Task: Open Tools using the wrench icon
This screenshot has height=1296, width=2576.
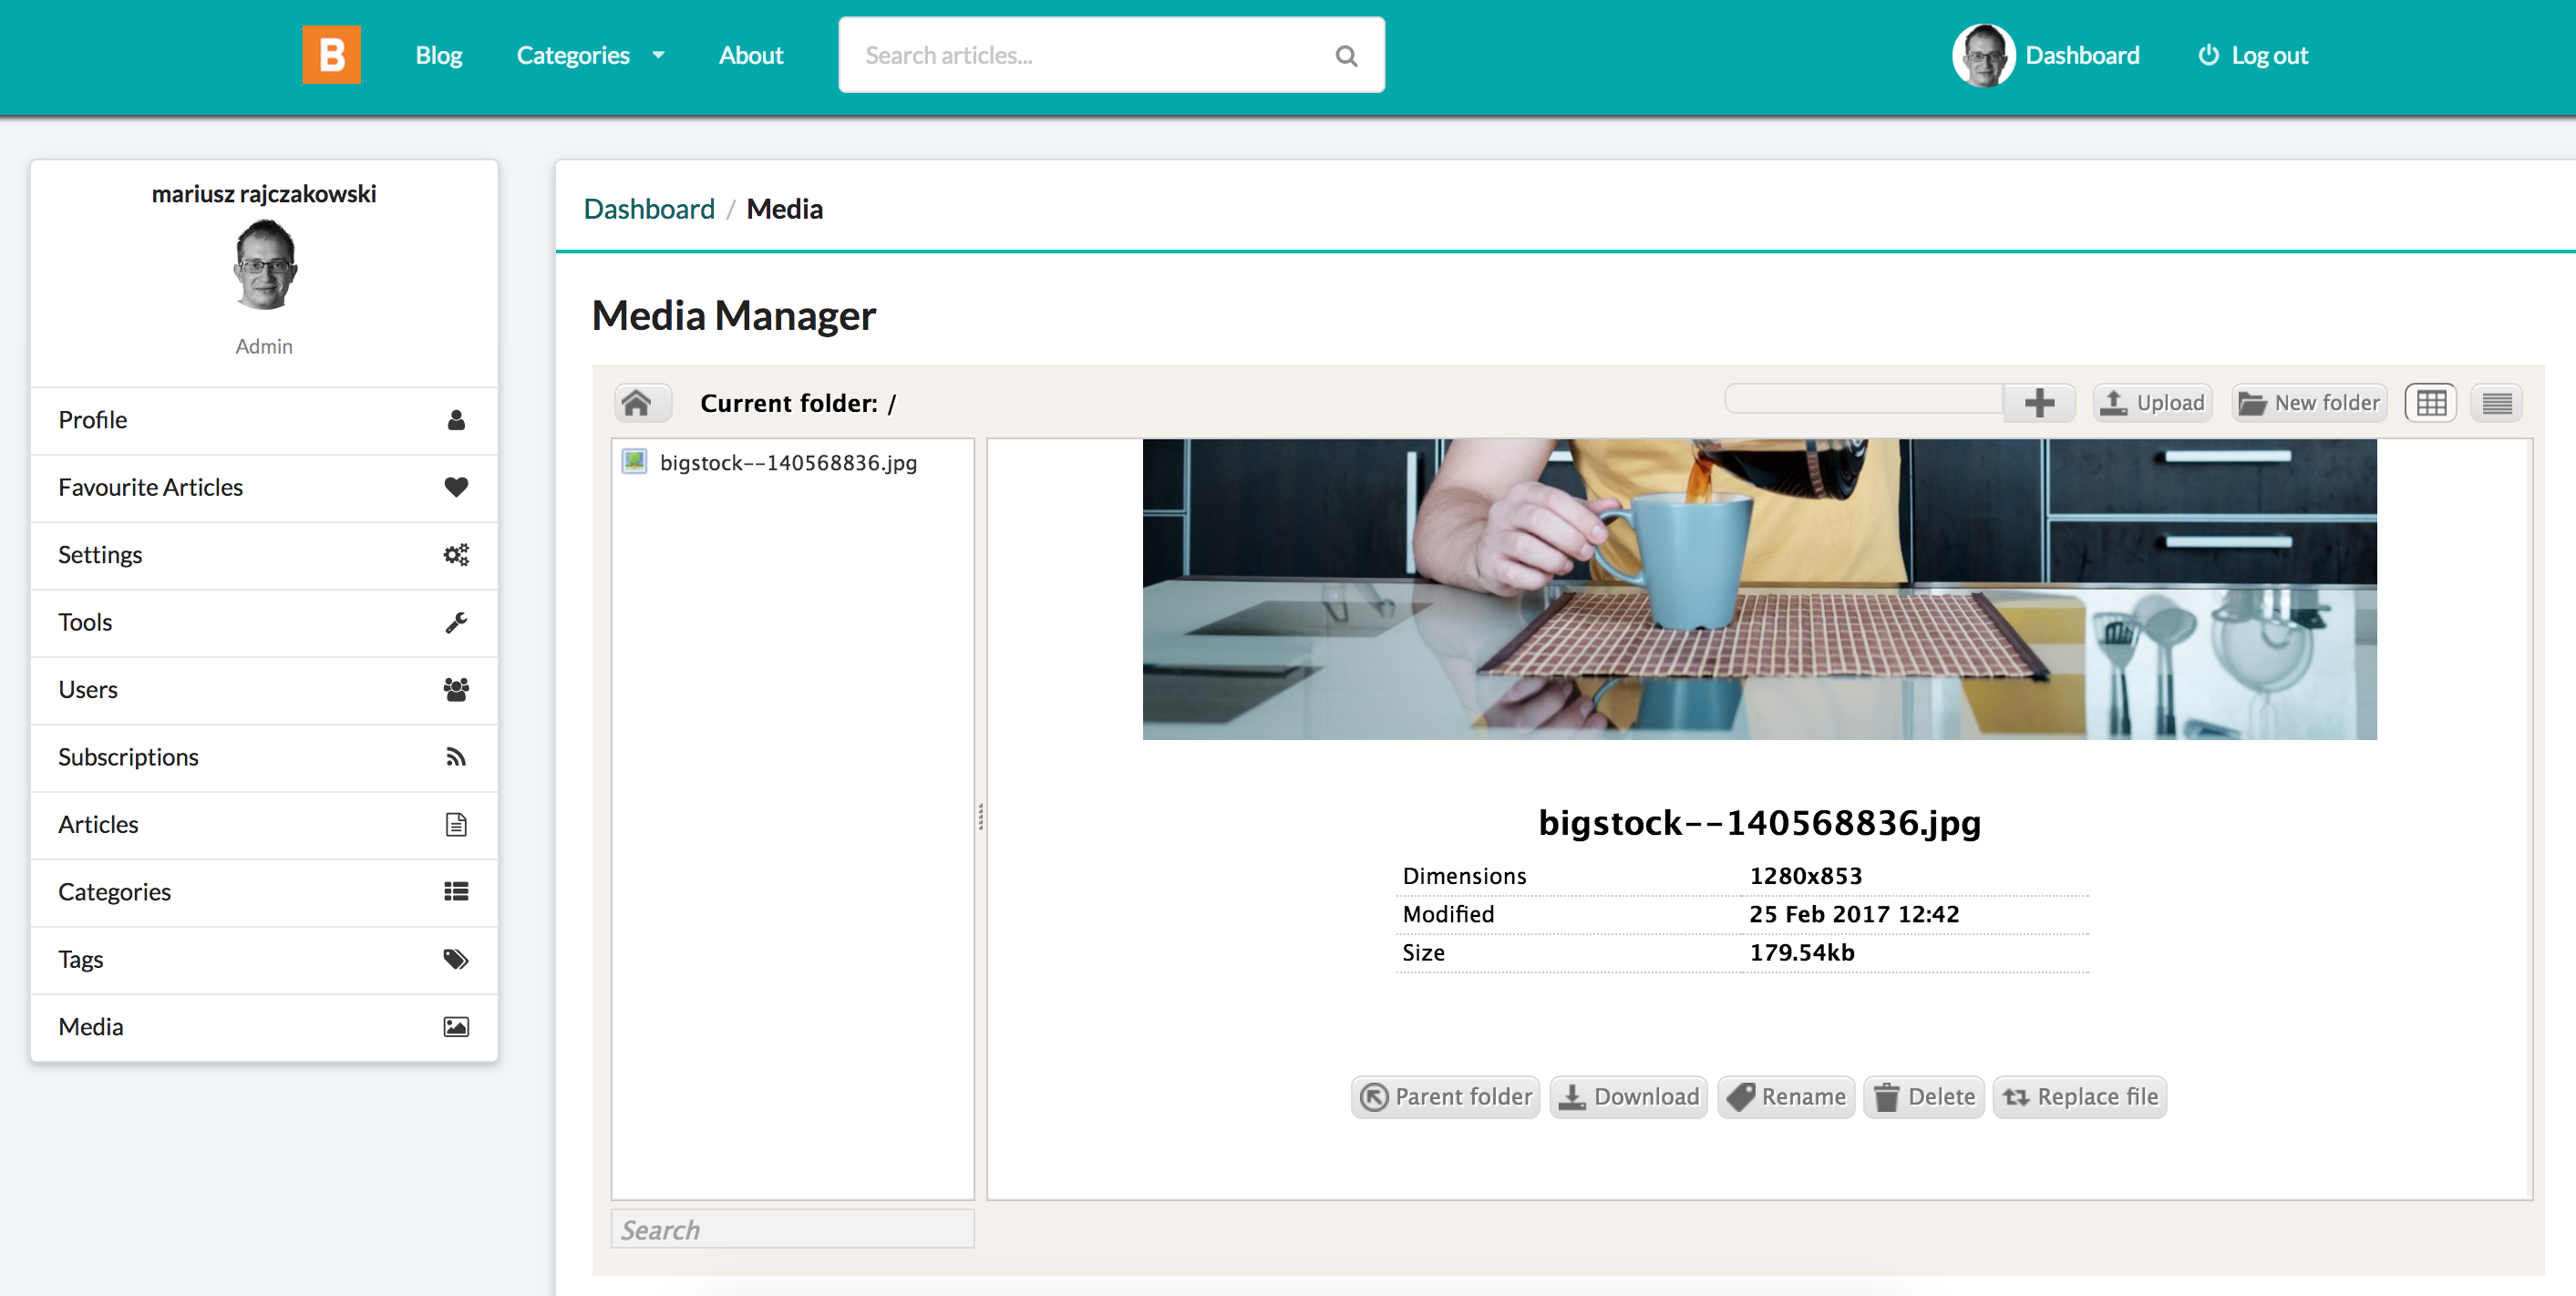Action: click(456, 622)
